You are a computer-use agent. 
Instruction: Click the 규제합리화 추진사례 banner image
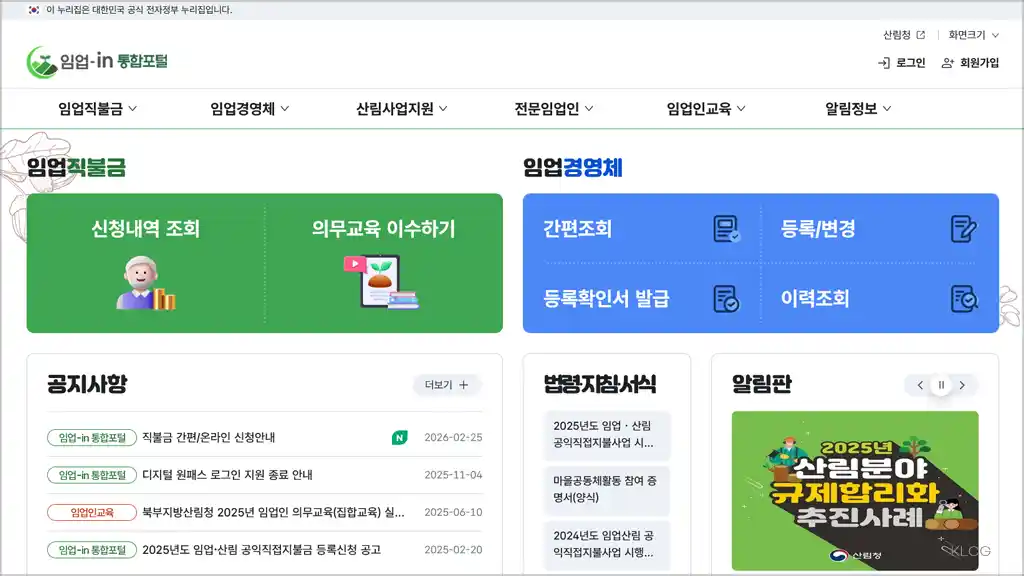(856, 490)
